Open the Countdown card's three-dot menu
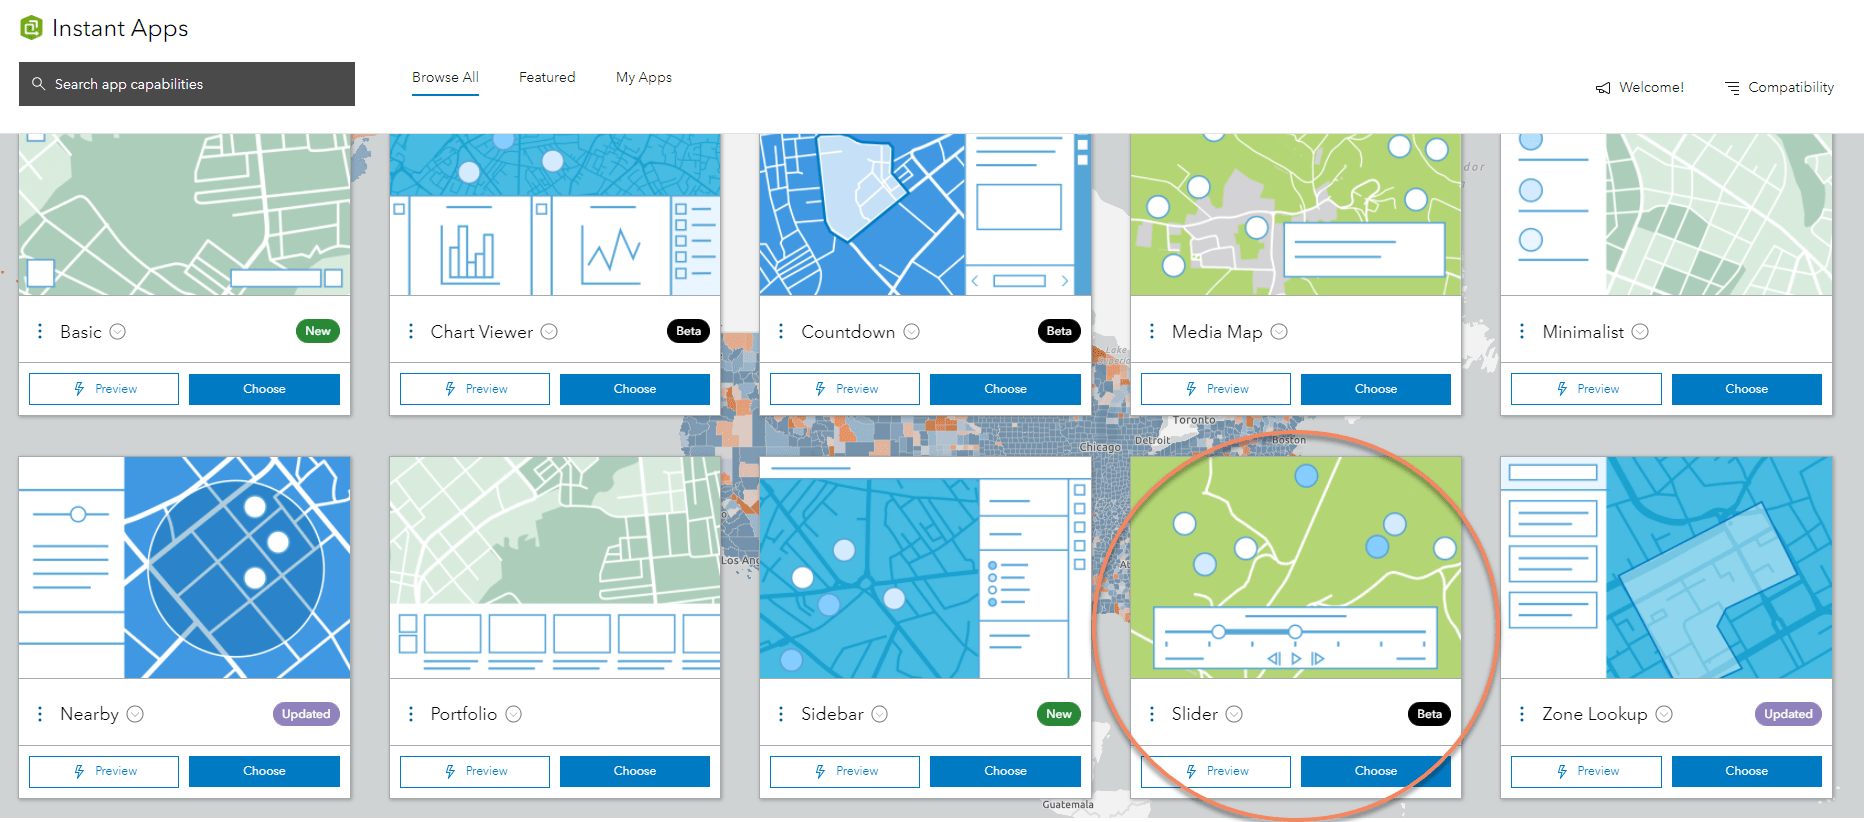Viewport: 1864px width, 822px height. point(781,331)
